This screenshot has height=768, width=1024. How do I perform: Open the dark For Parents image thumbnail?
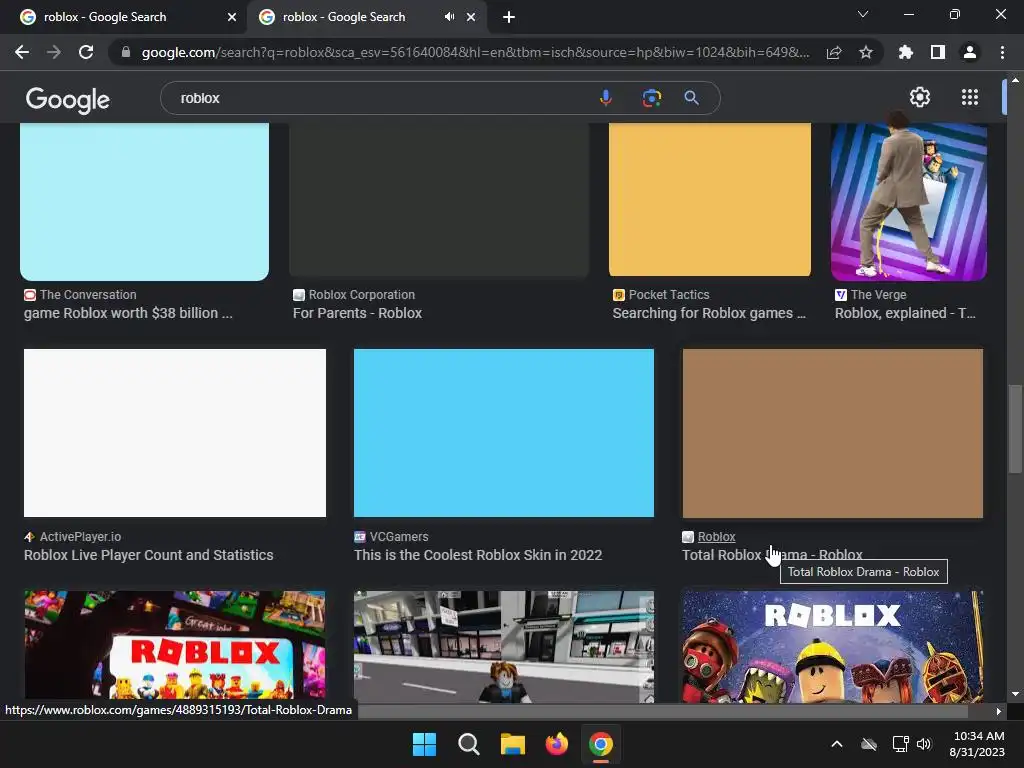coord(439,200)
